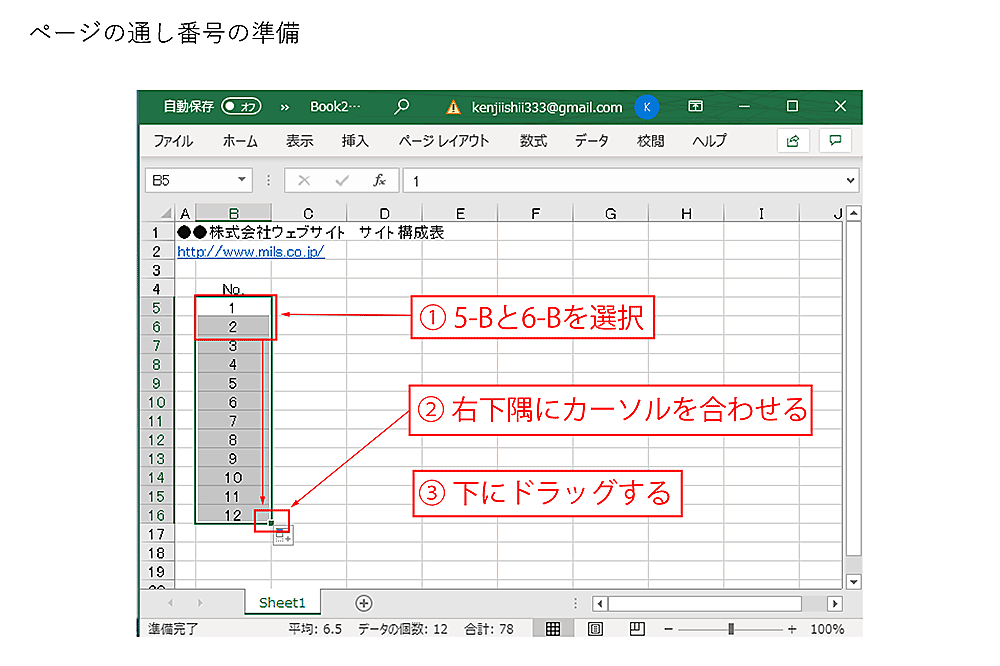Add a new sheet with plus icon

coord(364,603)
